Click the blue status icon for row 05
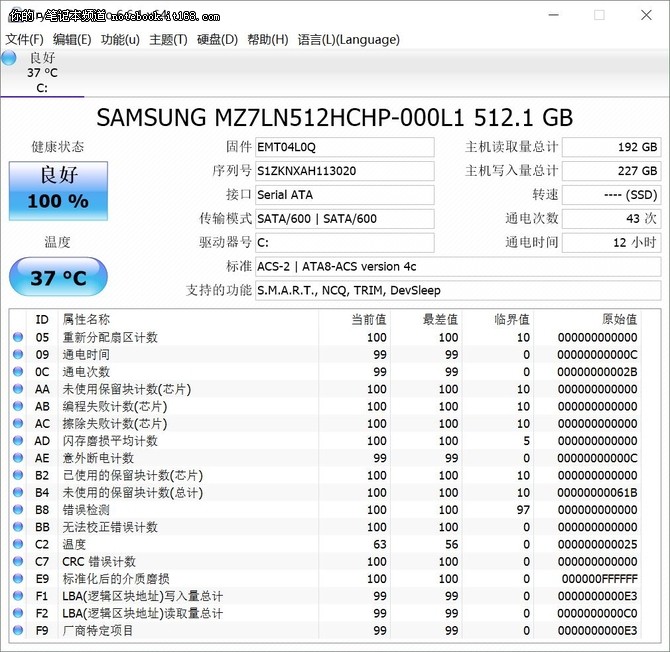The height and width of the screenshot is (652, 670). click(18, 338)
